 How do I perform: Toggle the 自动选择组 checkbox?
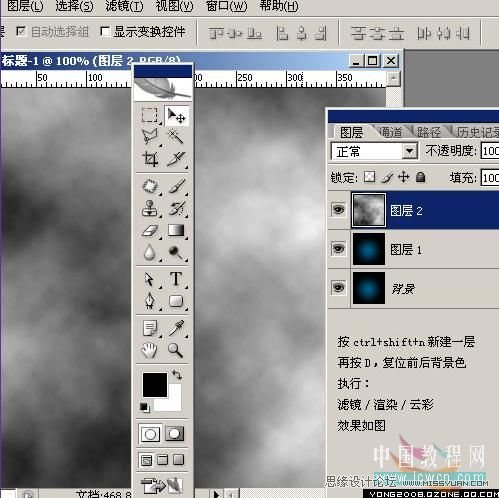[21, 32]
